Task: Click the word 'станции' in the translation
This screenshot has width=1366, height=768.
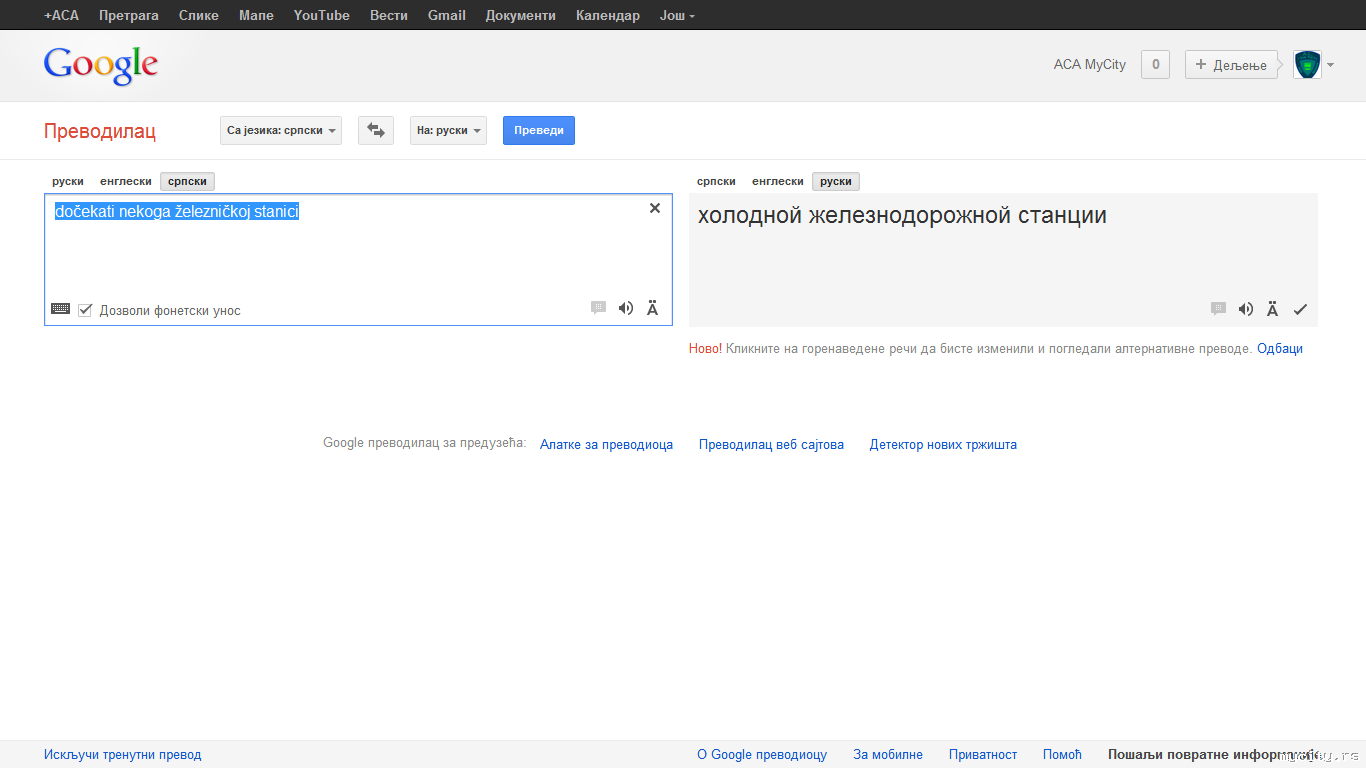Action: pyautogui.click(x=1063, y=215)
